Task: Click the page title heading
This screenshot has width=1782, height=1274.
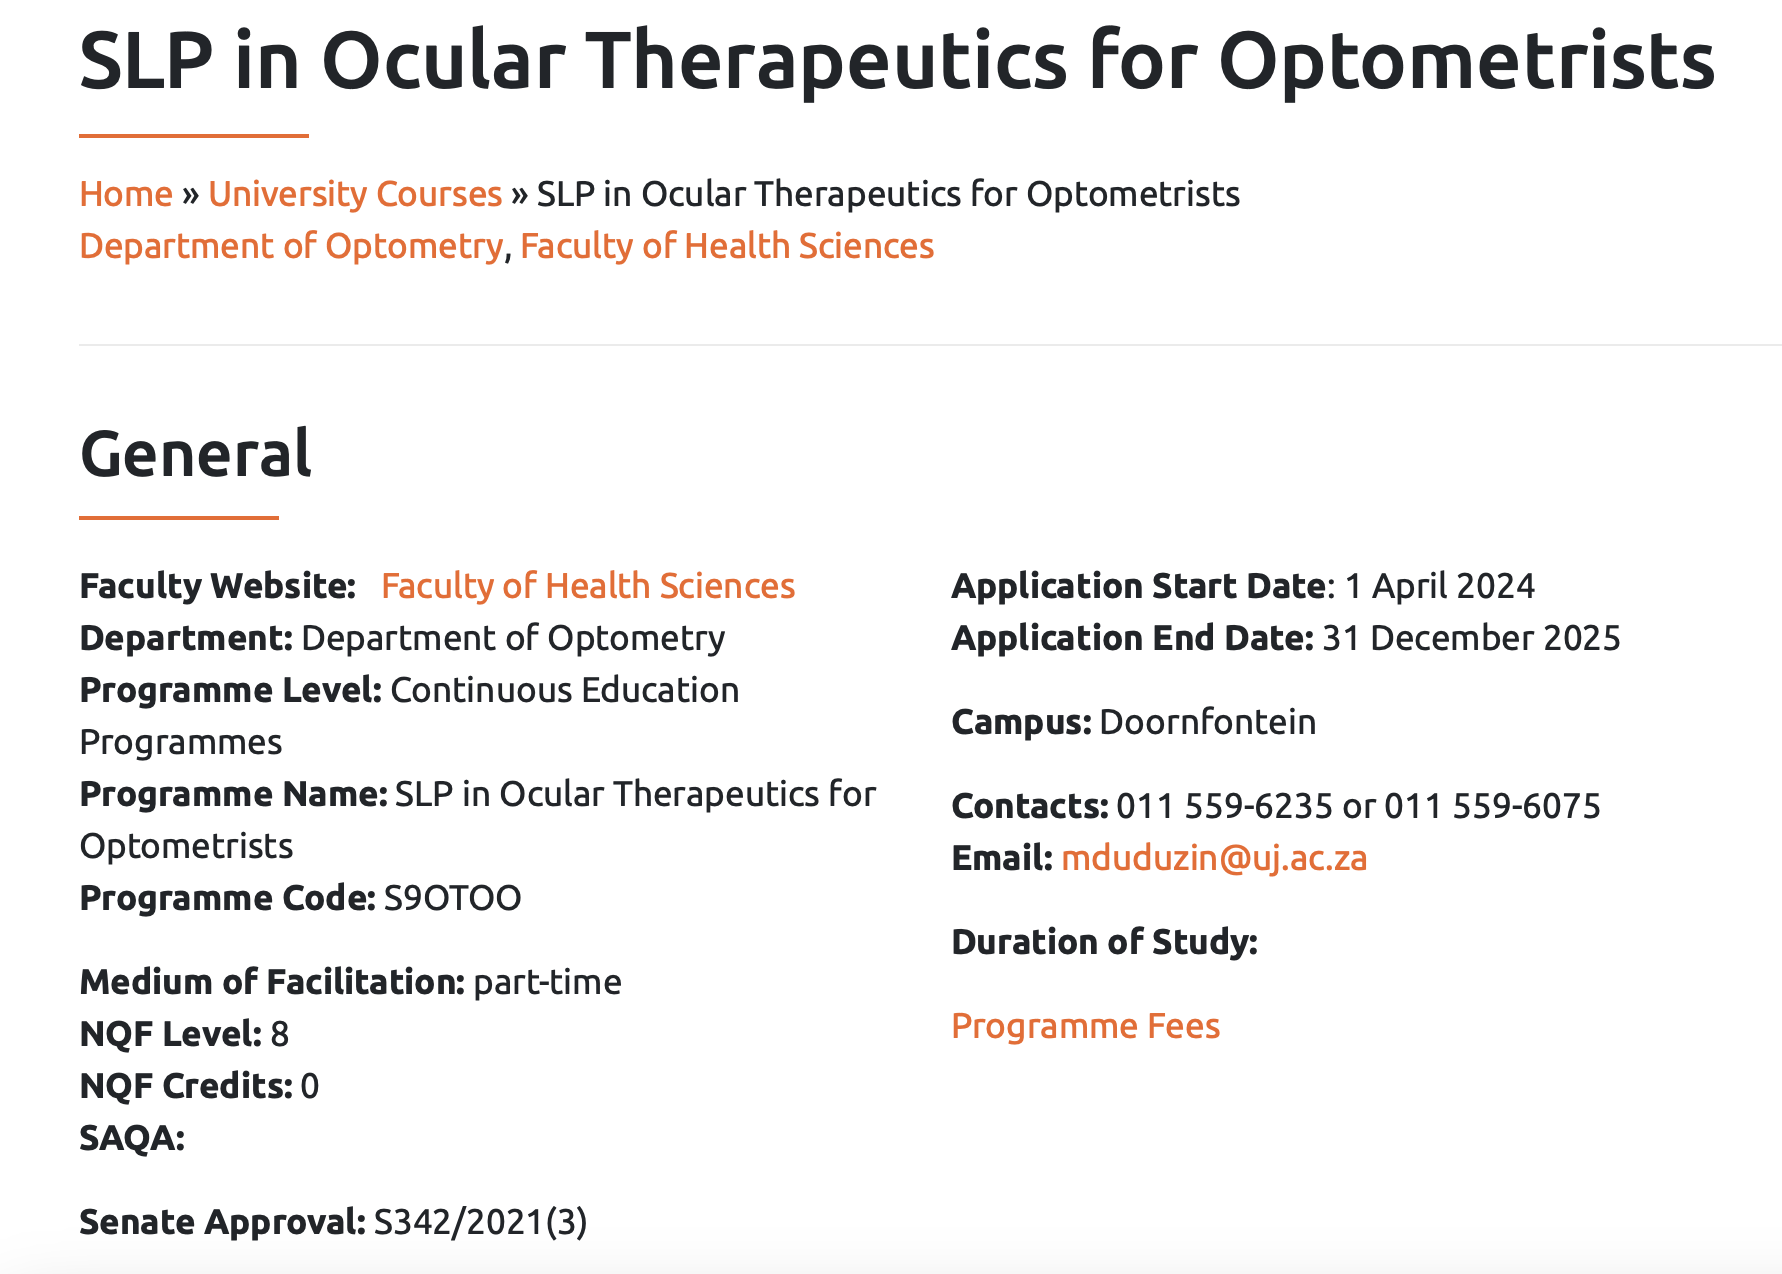Action: [897, 60]
